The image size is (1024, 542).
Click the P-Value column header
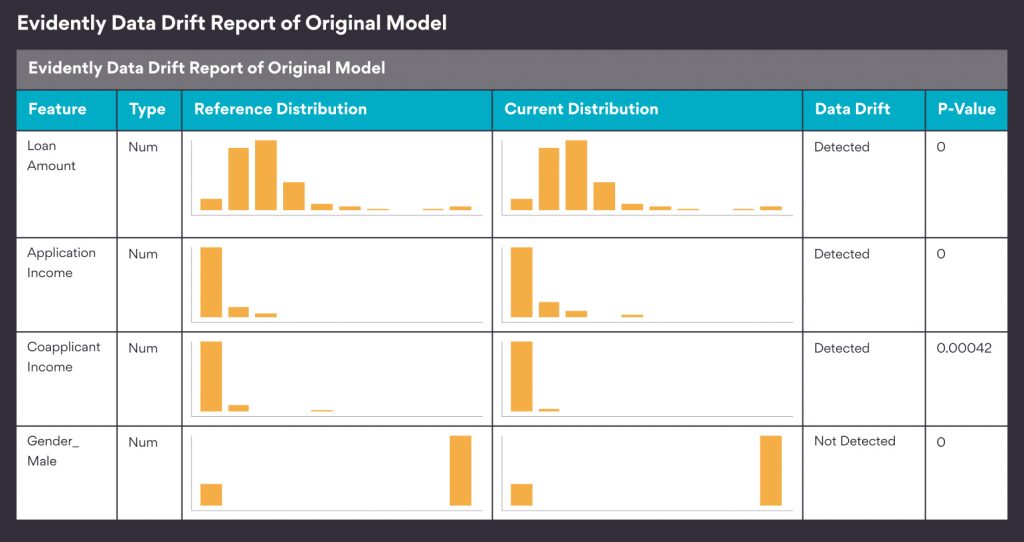coord(967,110)
